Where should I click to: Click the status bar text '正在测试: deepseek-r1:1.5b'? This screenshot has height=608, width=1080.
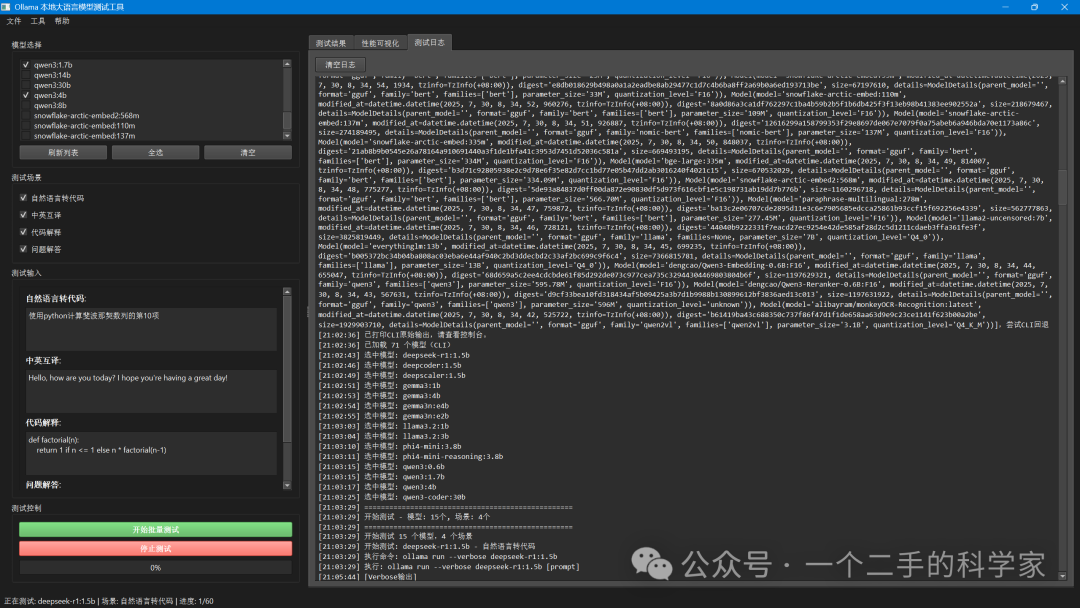pos(50,601)
